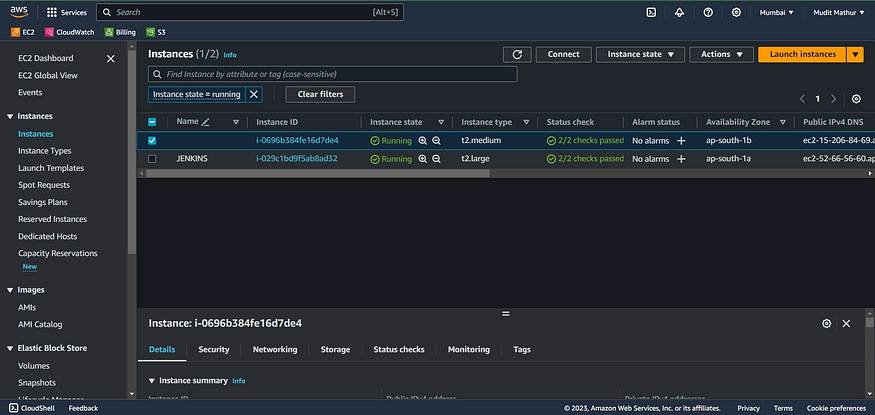The image size is (875, 415).
Task: Open Feedback in footer
Action: (83, 408)
